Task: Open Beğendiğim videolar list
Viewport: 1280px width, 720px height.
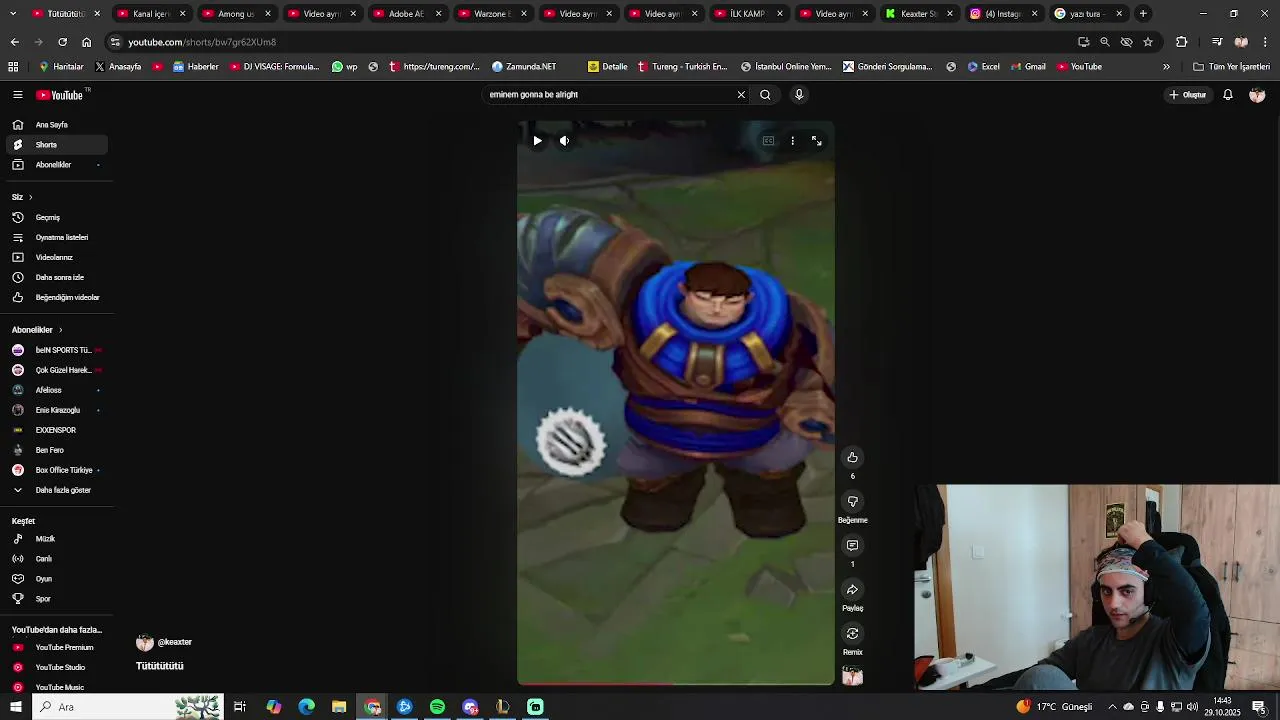Action: pos(56,298)
